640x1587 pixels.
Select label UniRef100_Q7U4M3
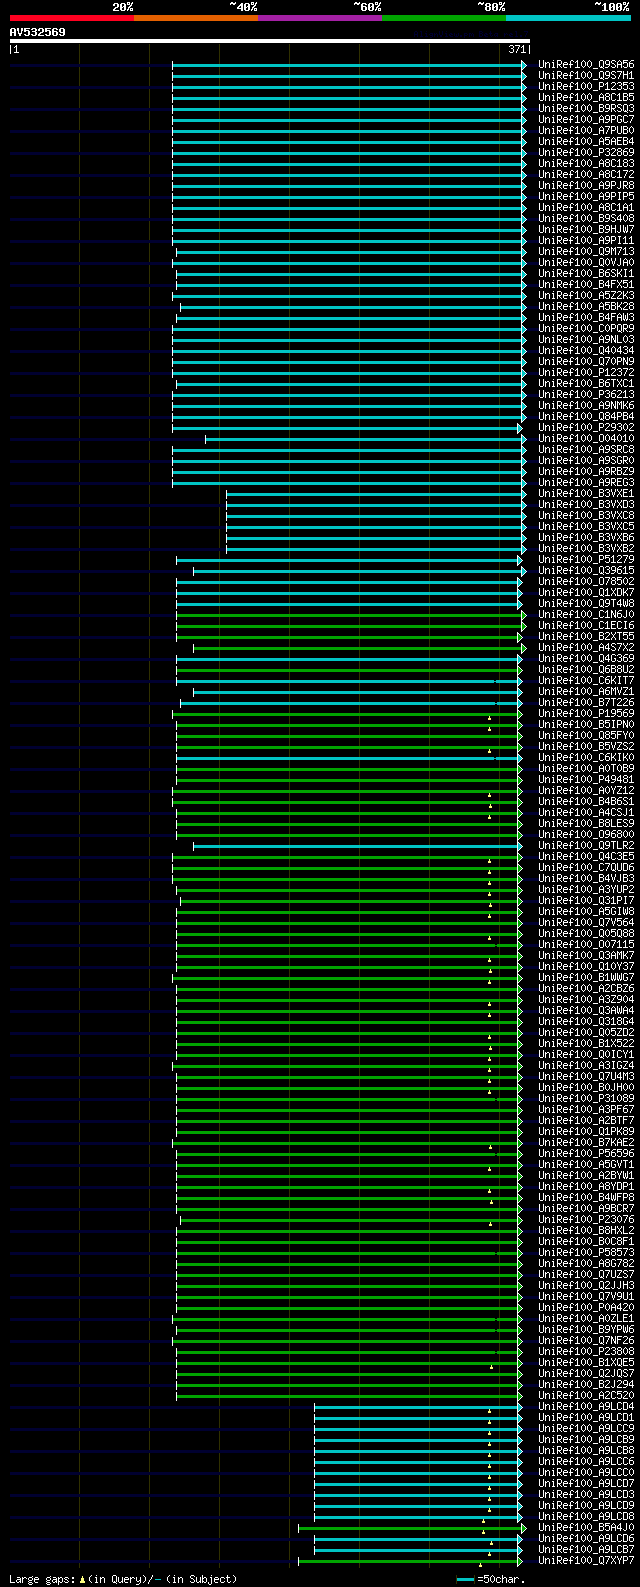point(586,1076)
